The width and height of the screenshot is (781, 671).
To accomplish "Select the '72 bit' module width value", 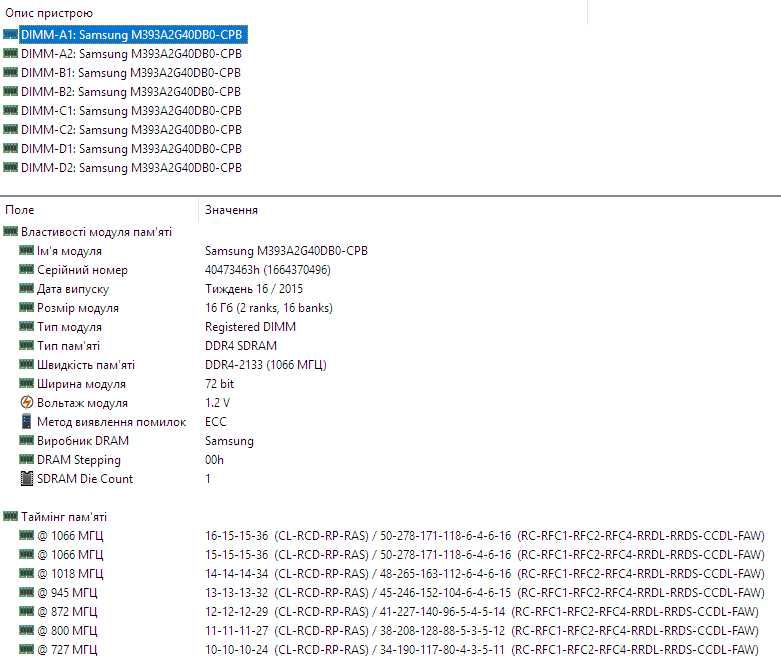I will [x=219, y=383].
